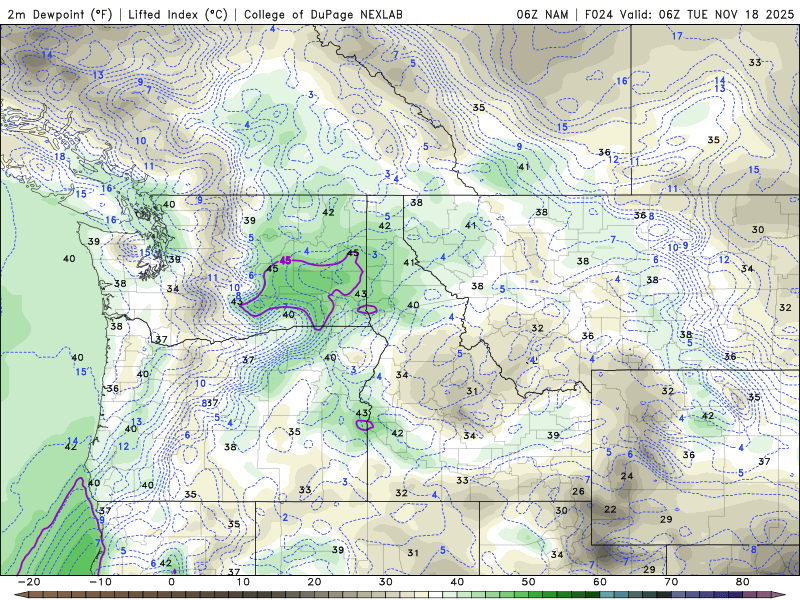Click the black '26' dewpoint value
Viewport: 800px width, 600px height.
pos(578,491)
